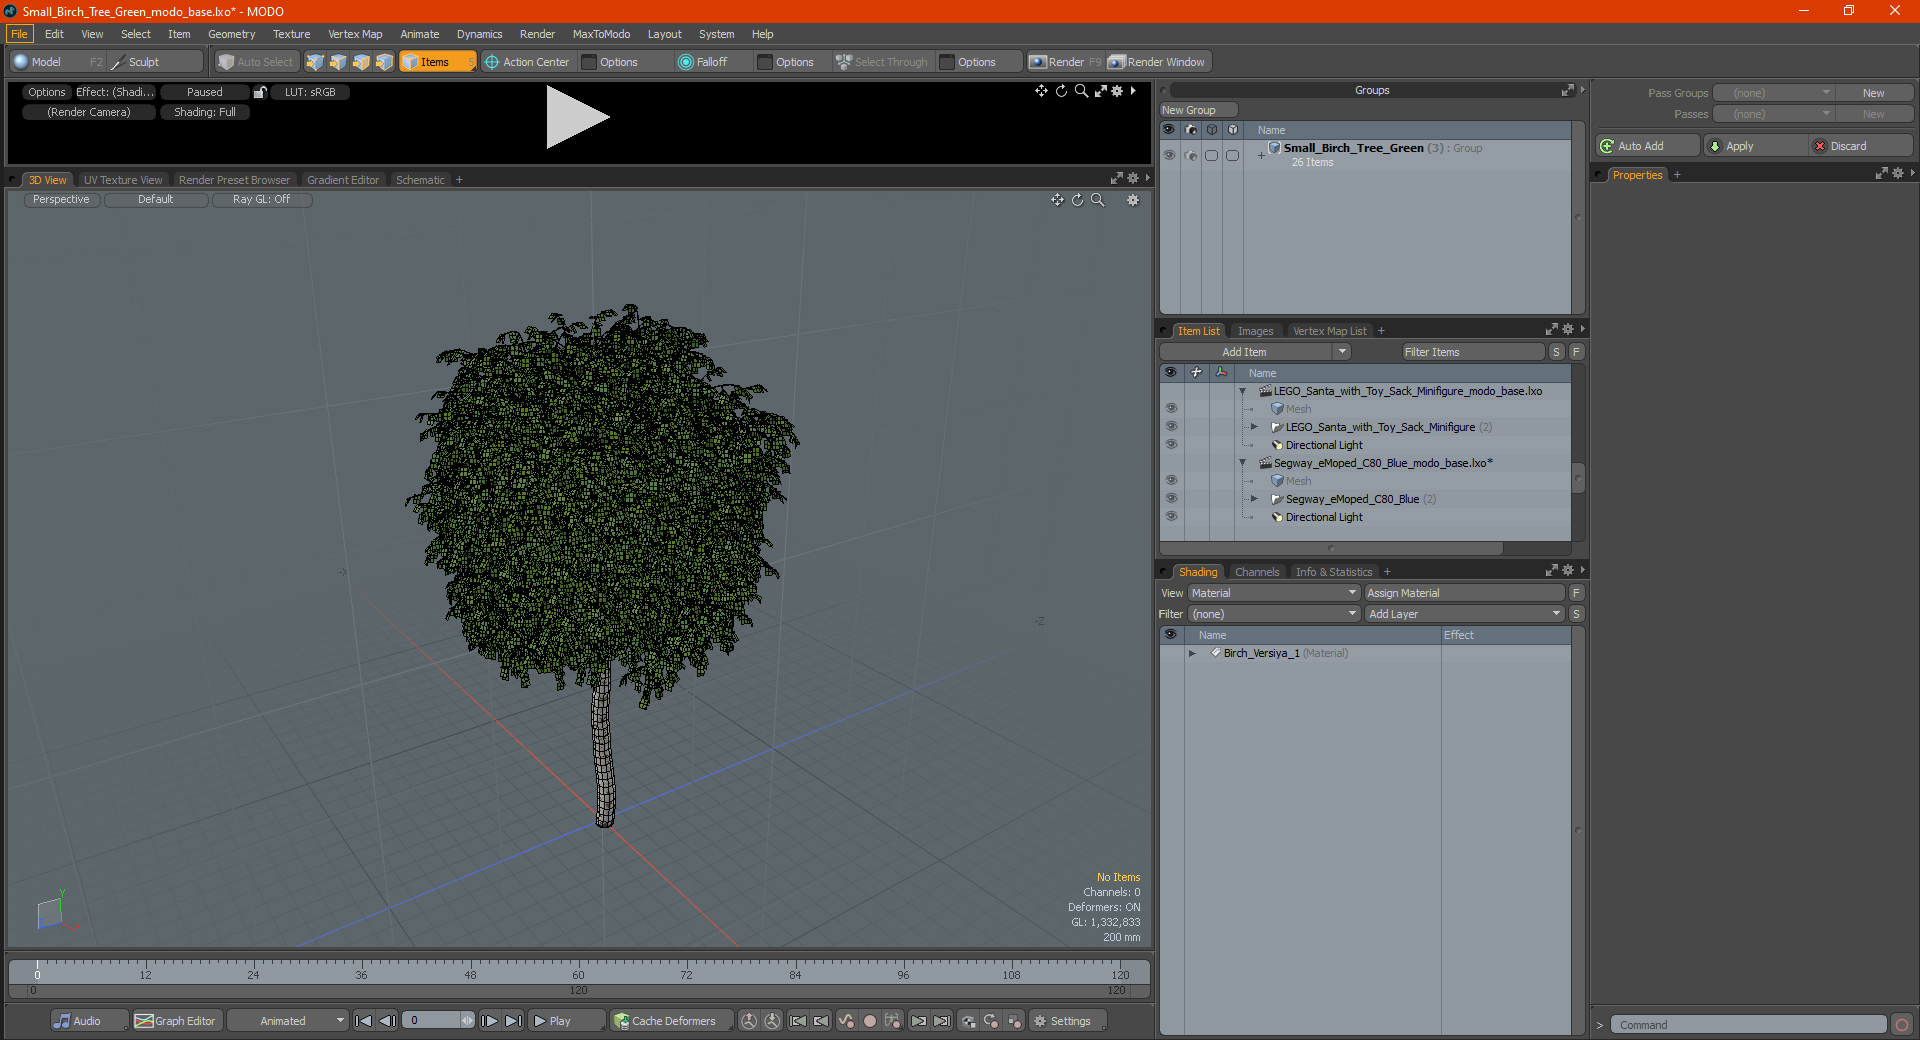1920x1040 pixels.
Task: Activate polygons selection mode cube icon
Action: 361,62
